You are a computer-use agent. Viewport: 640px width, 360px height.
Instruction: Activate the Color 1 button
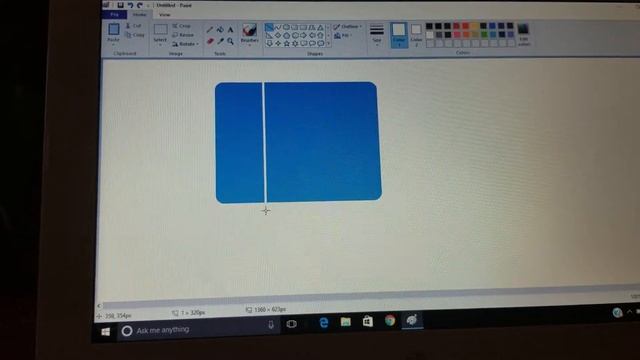399,34
